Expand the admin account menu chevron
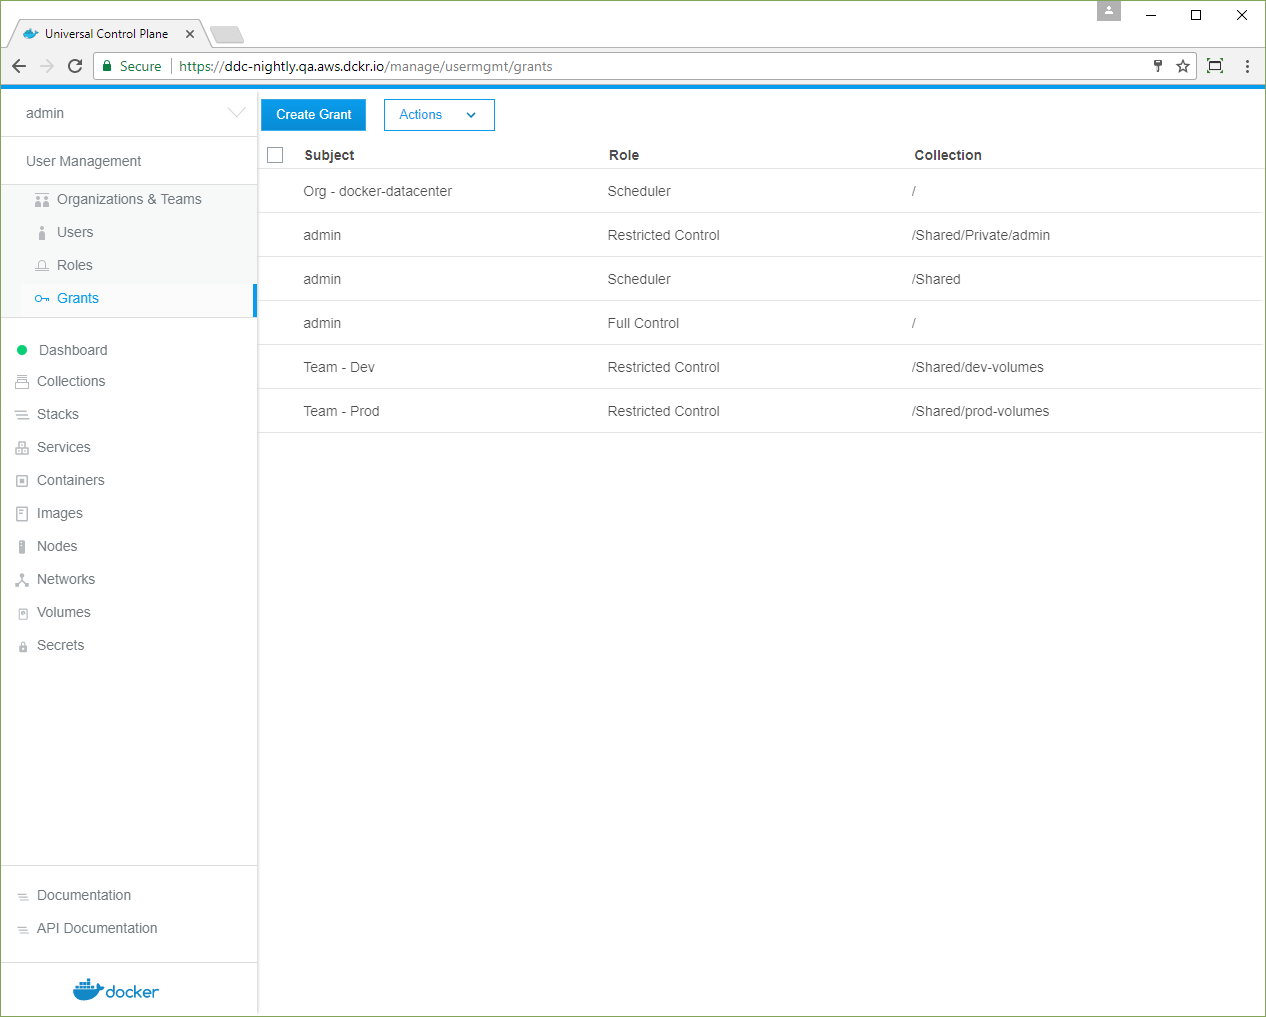This screenshot has height=1017, width=1266. click(236, 113)
